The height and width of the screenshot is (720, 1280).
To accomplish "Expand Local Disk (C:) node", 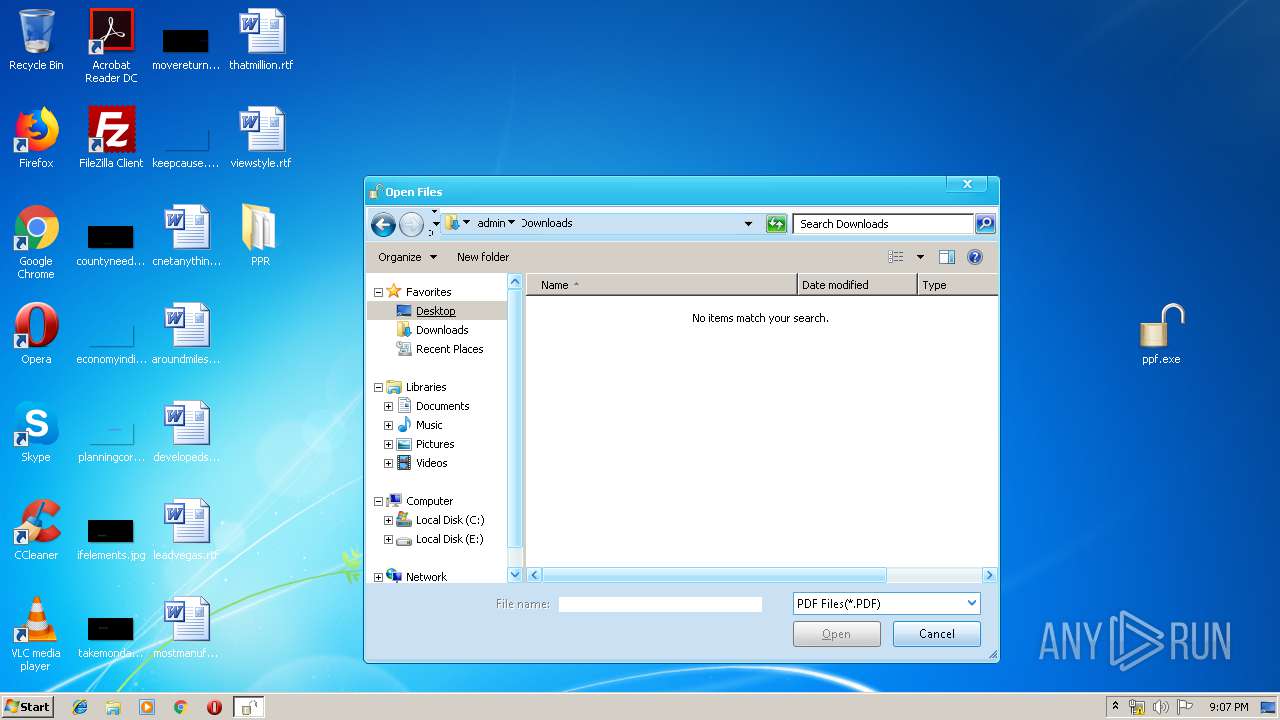I will point(389,520).
